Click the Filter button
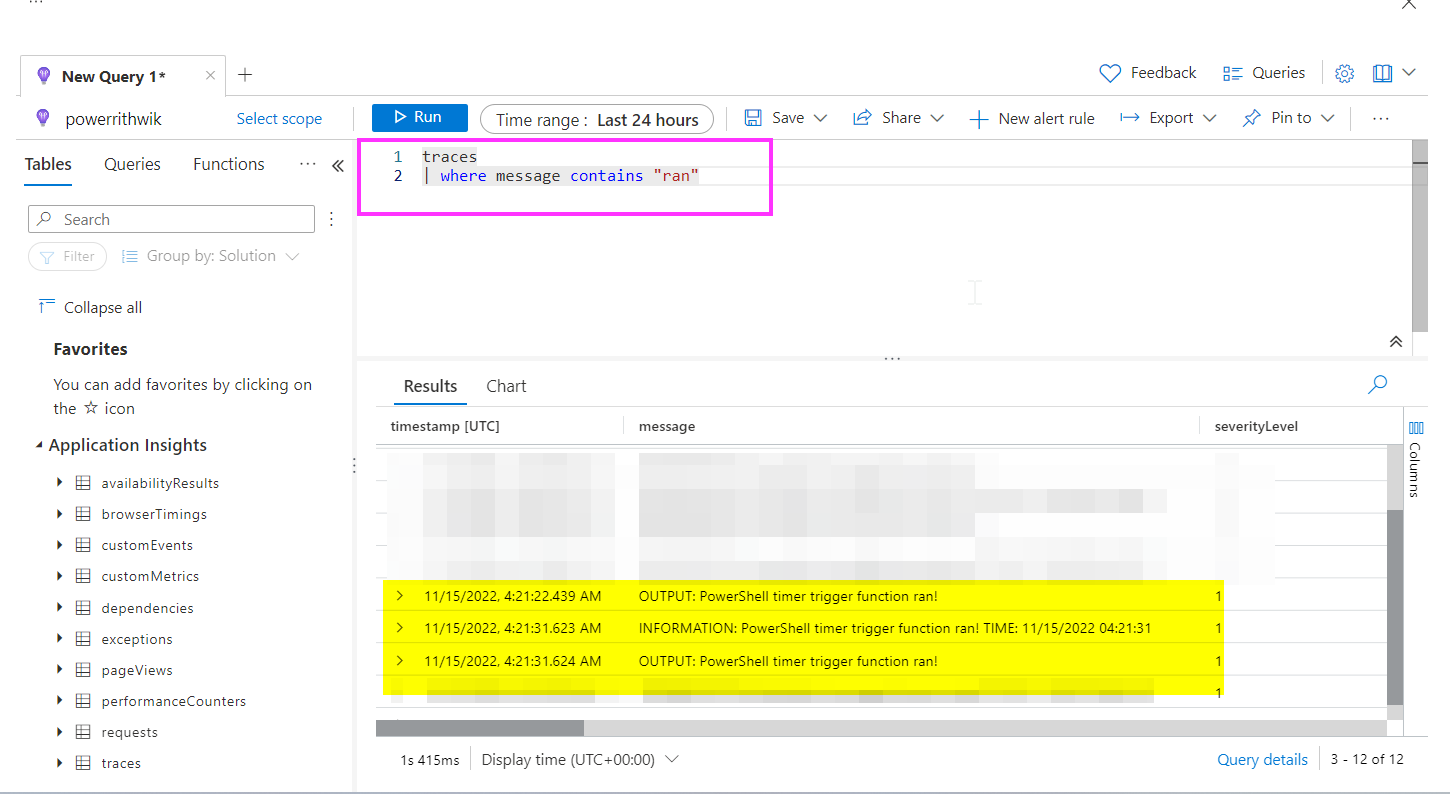Screen dimensions: 1450x794 (x=67, y=256)
